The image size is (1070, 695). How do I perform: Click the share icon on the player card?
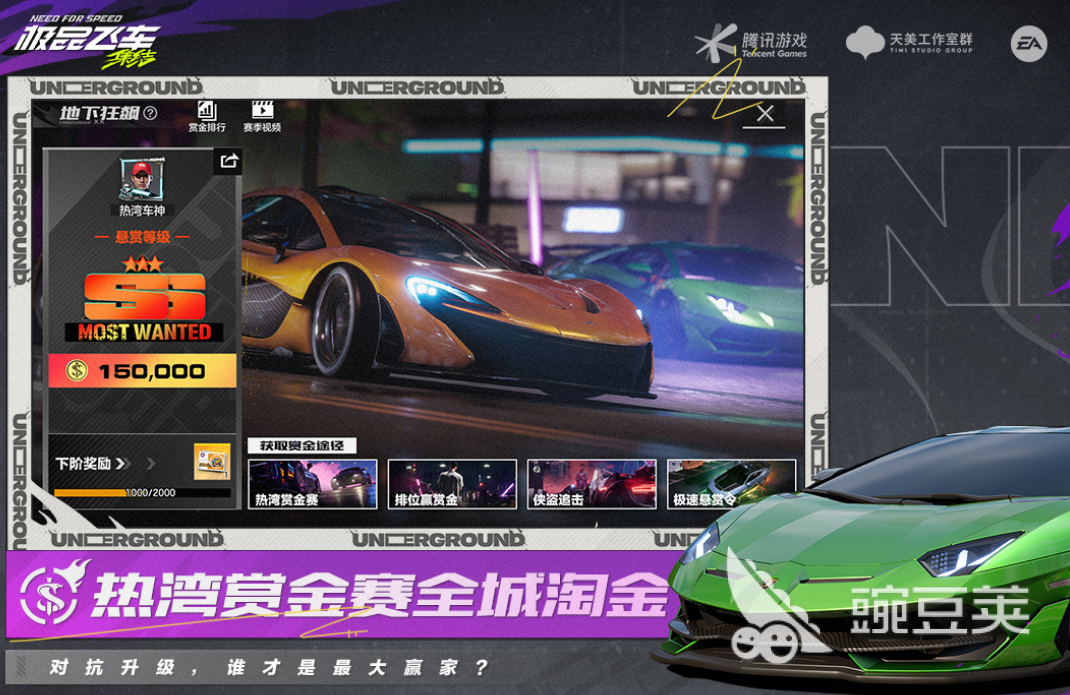coord(229,161)
